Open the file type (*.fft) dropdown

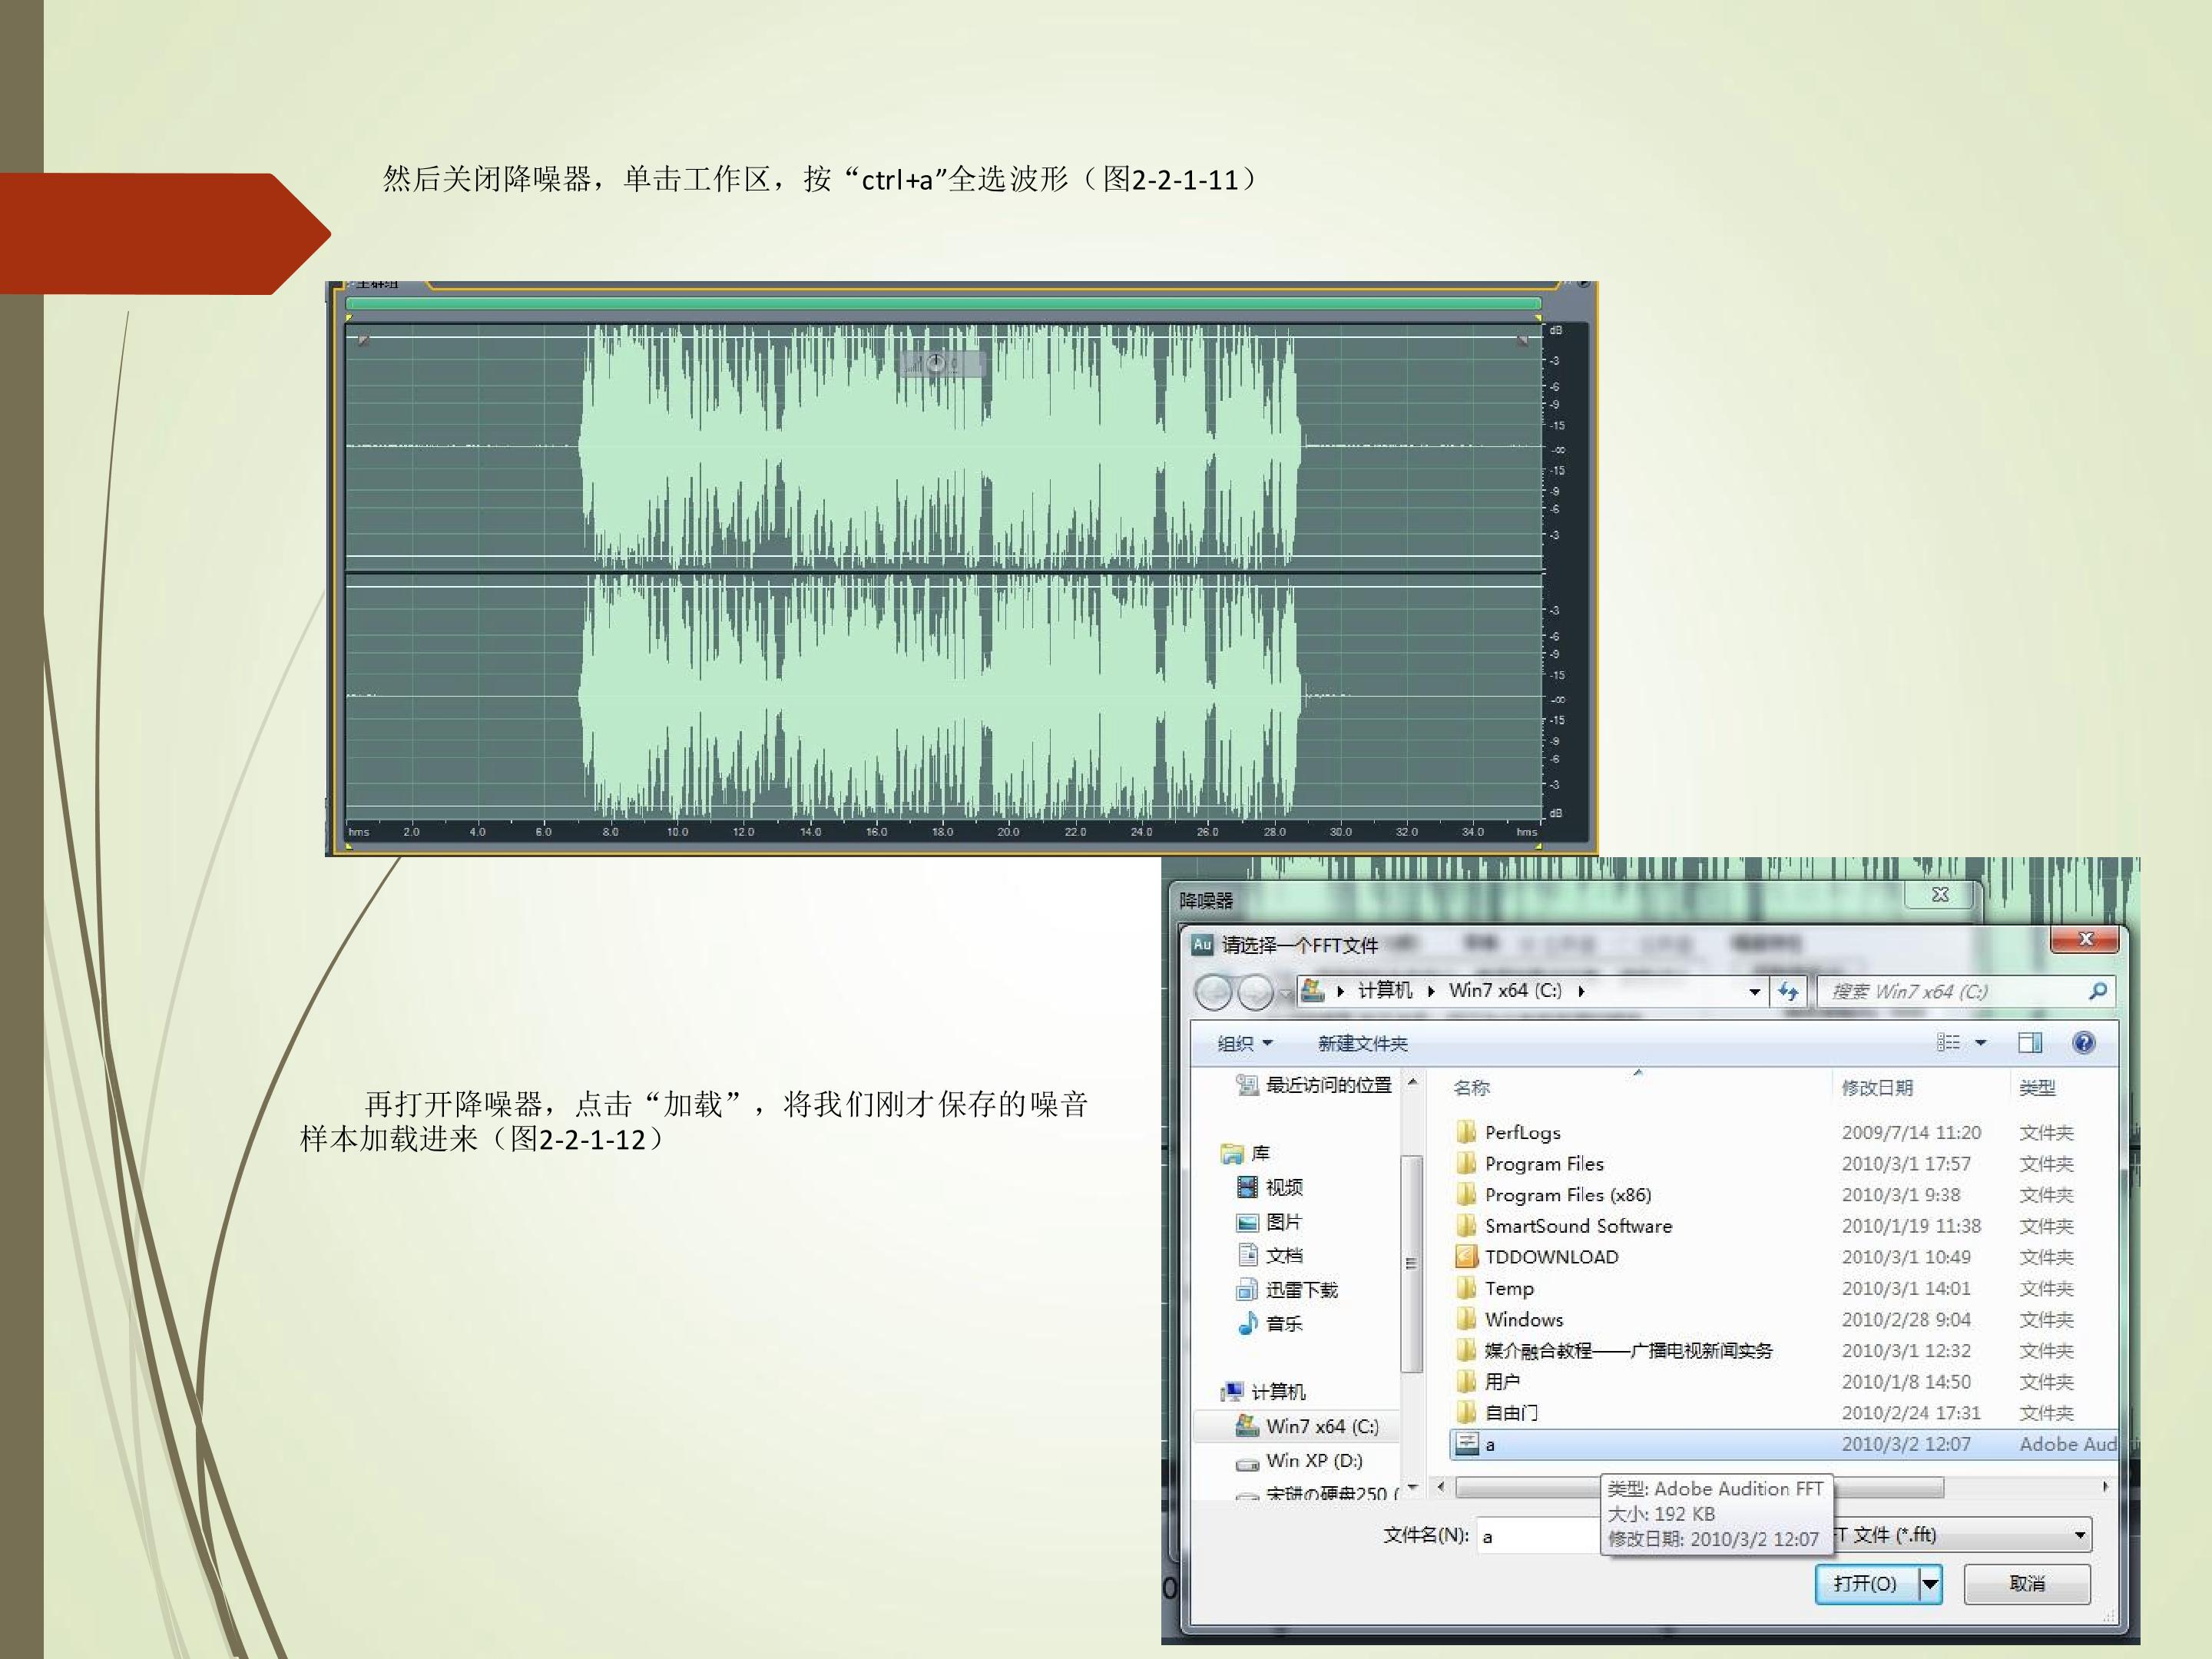[x=2079, y=1535]
